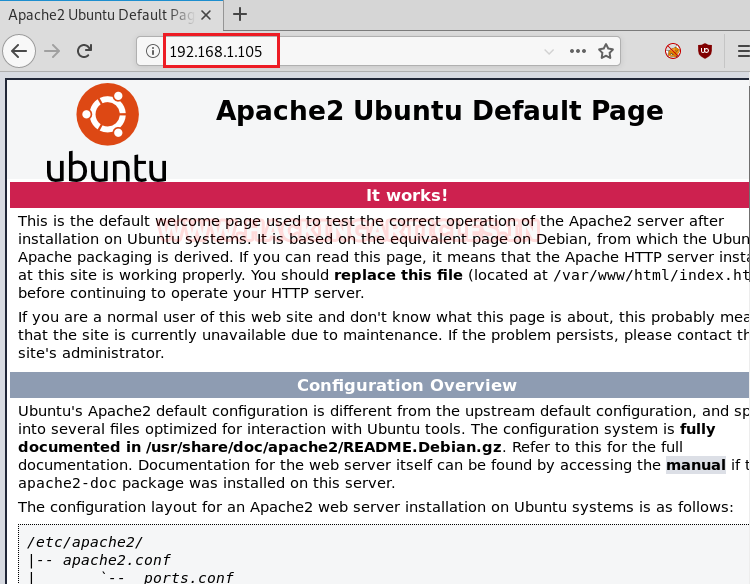Click the 'Configuration Overview' section heading
Screen dimensions: 750x584
click(x=407, y=385)
